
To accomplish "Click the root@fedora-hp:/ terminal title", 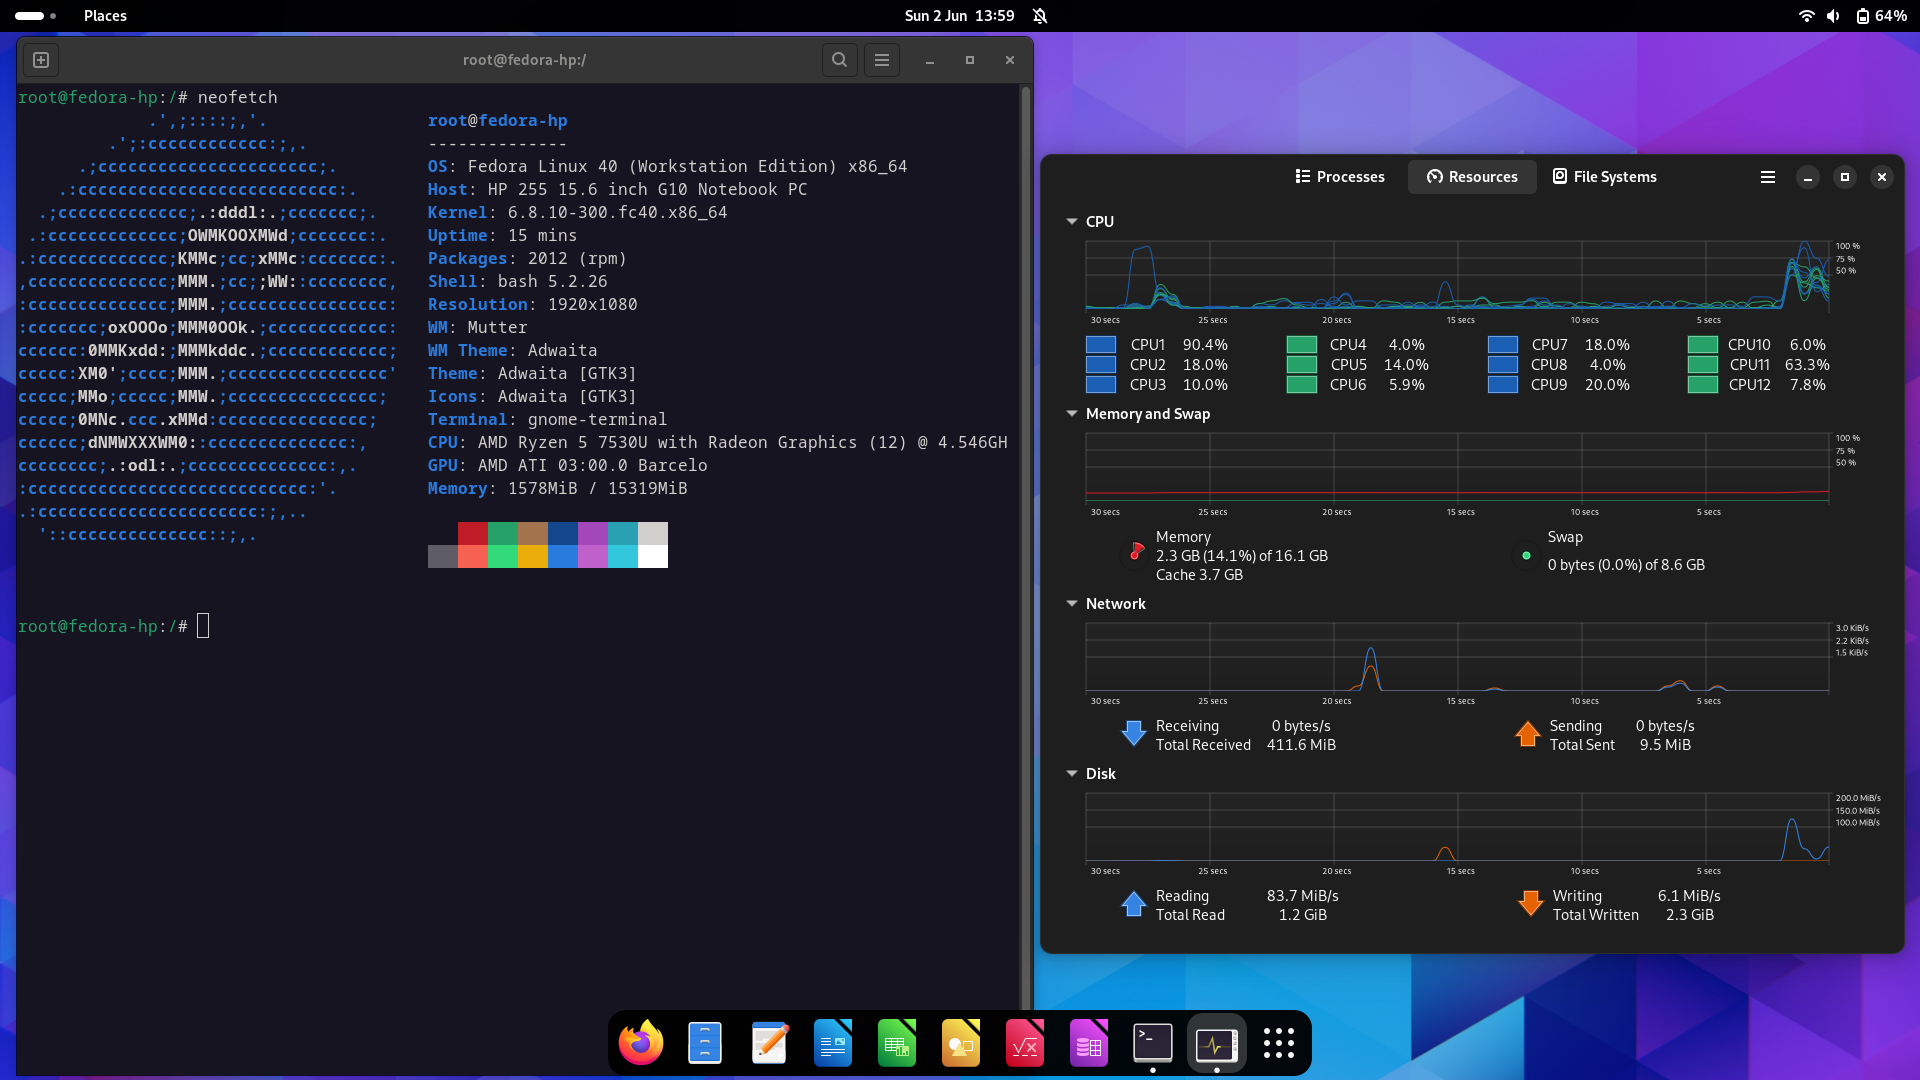I will [524, 60].
